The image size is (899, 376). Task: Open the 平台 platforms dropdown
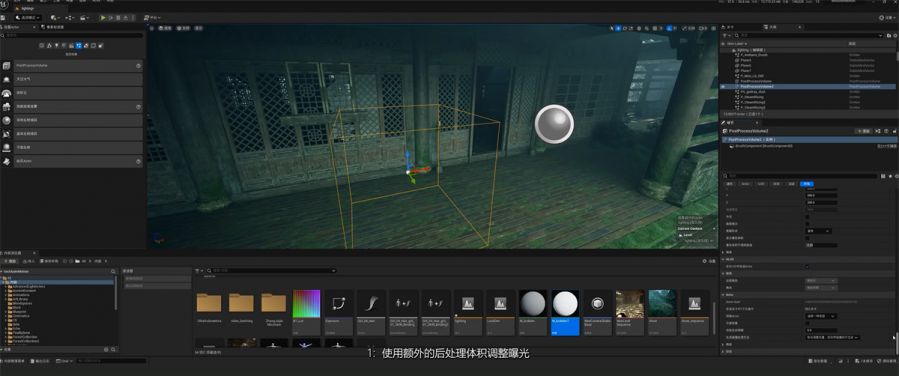click(x=152, y=18)
